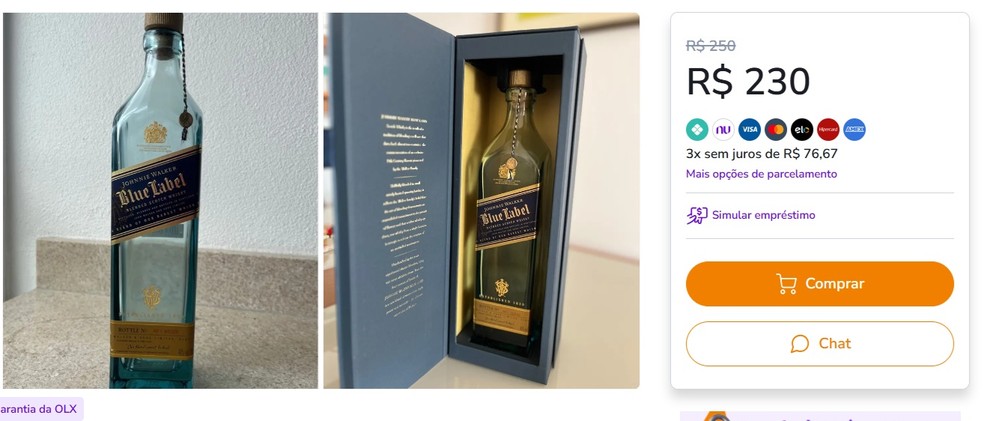Image resolution: width=984 pixels, height=421 pixels.
Task: Select the Hipercard payment icon
Action: coord(828,129)
